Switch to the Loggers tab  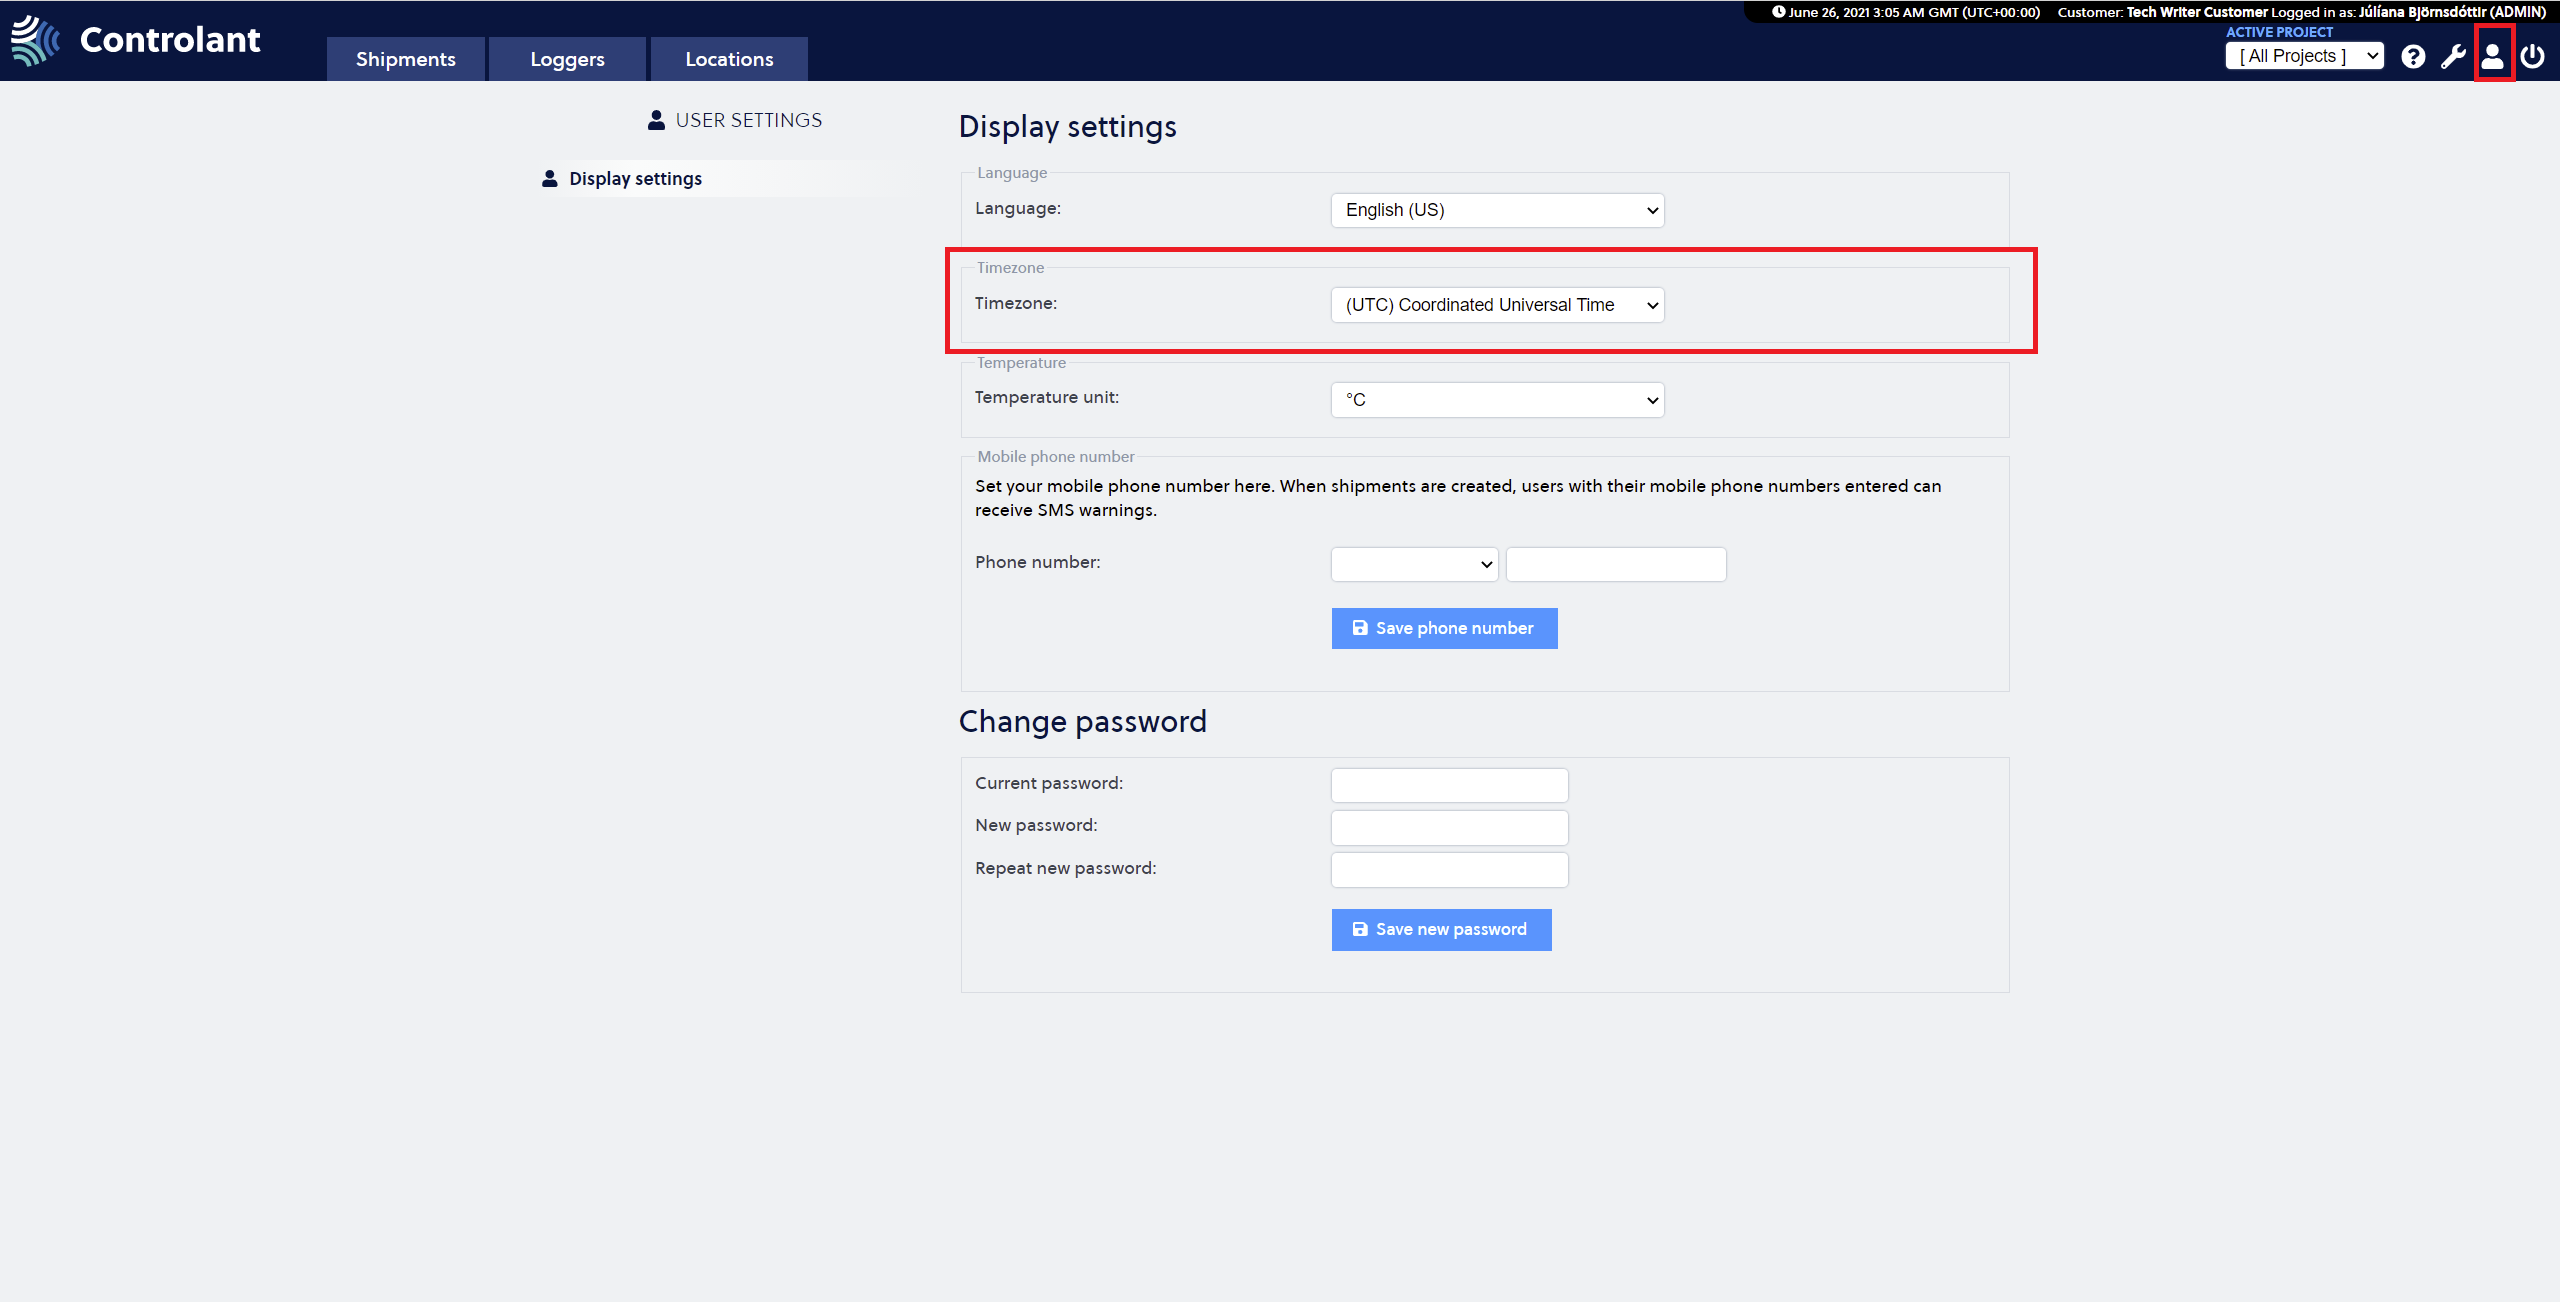coord(567,59)
